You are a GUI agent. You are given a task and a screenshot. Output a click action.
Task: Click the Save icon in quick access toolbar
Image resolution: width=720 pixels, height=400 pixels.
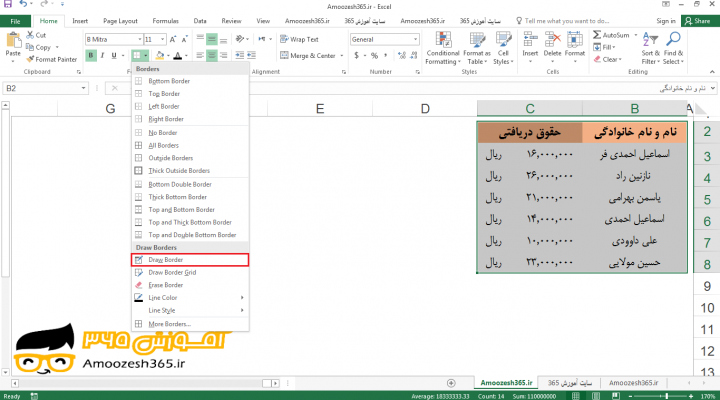point(8,4)
